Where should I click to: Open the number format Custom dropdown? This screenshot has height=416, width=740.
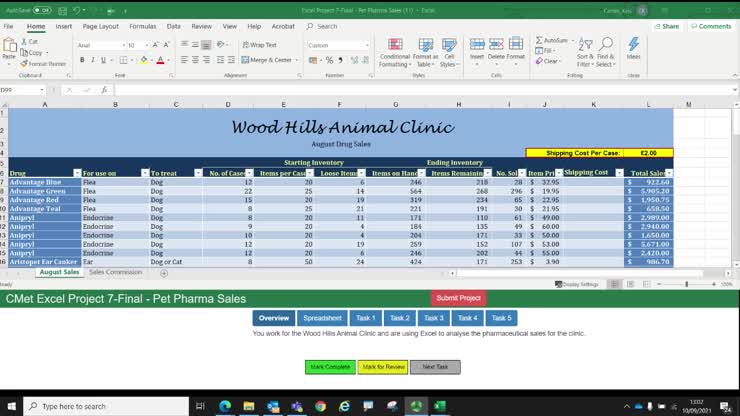click(367, 45)
